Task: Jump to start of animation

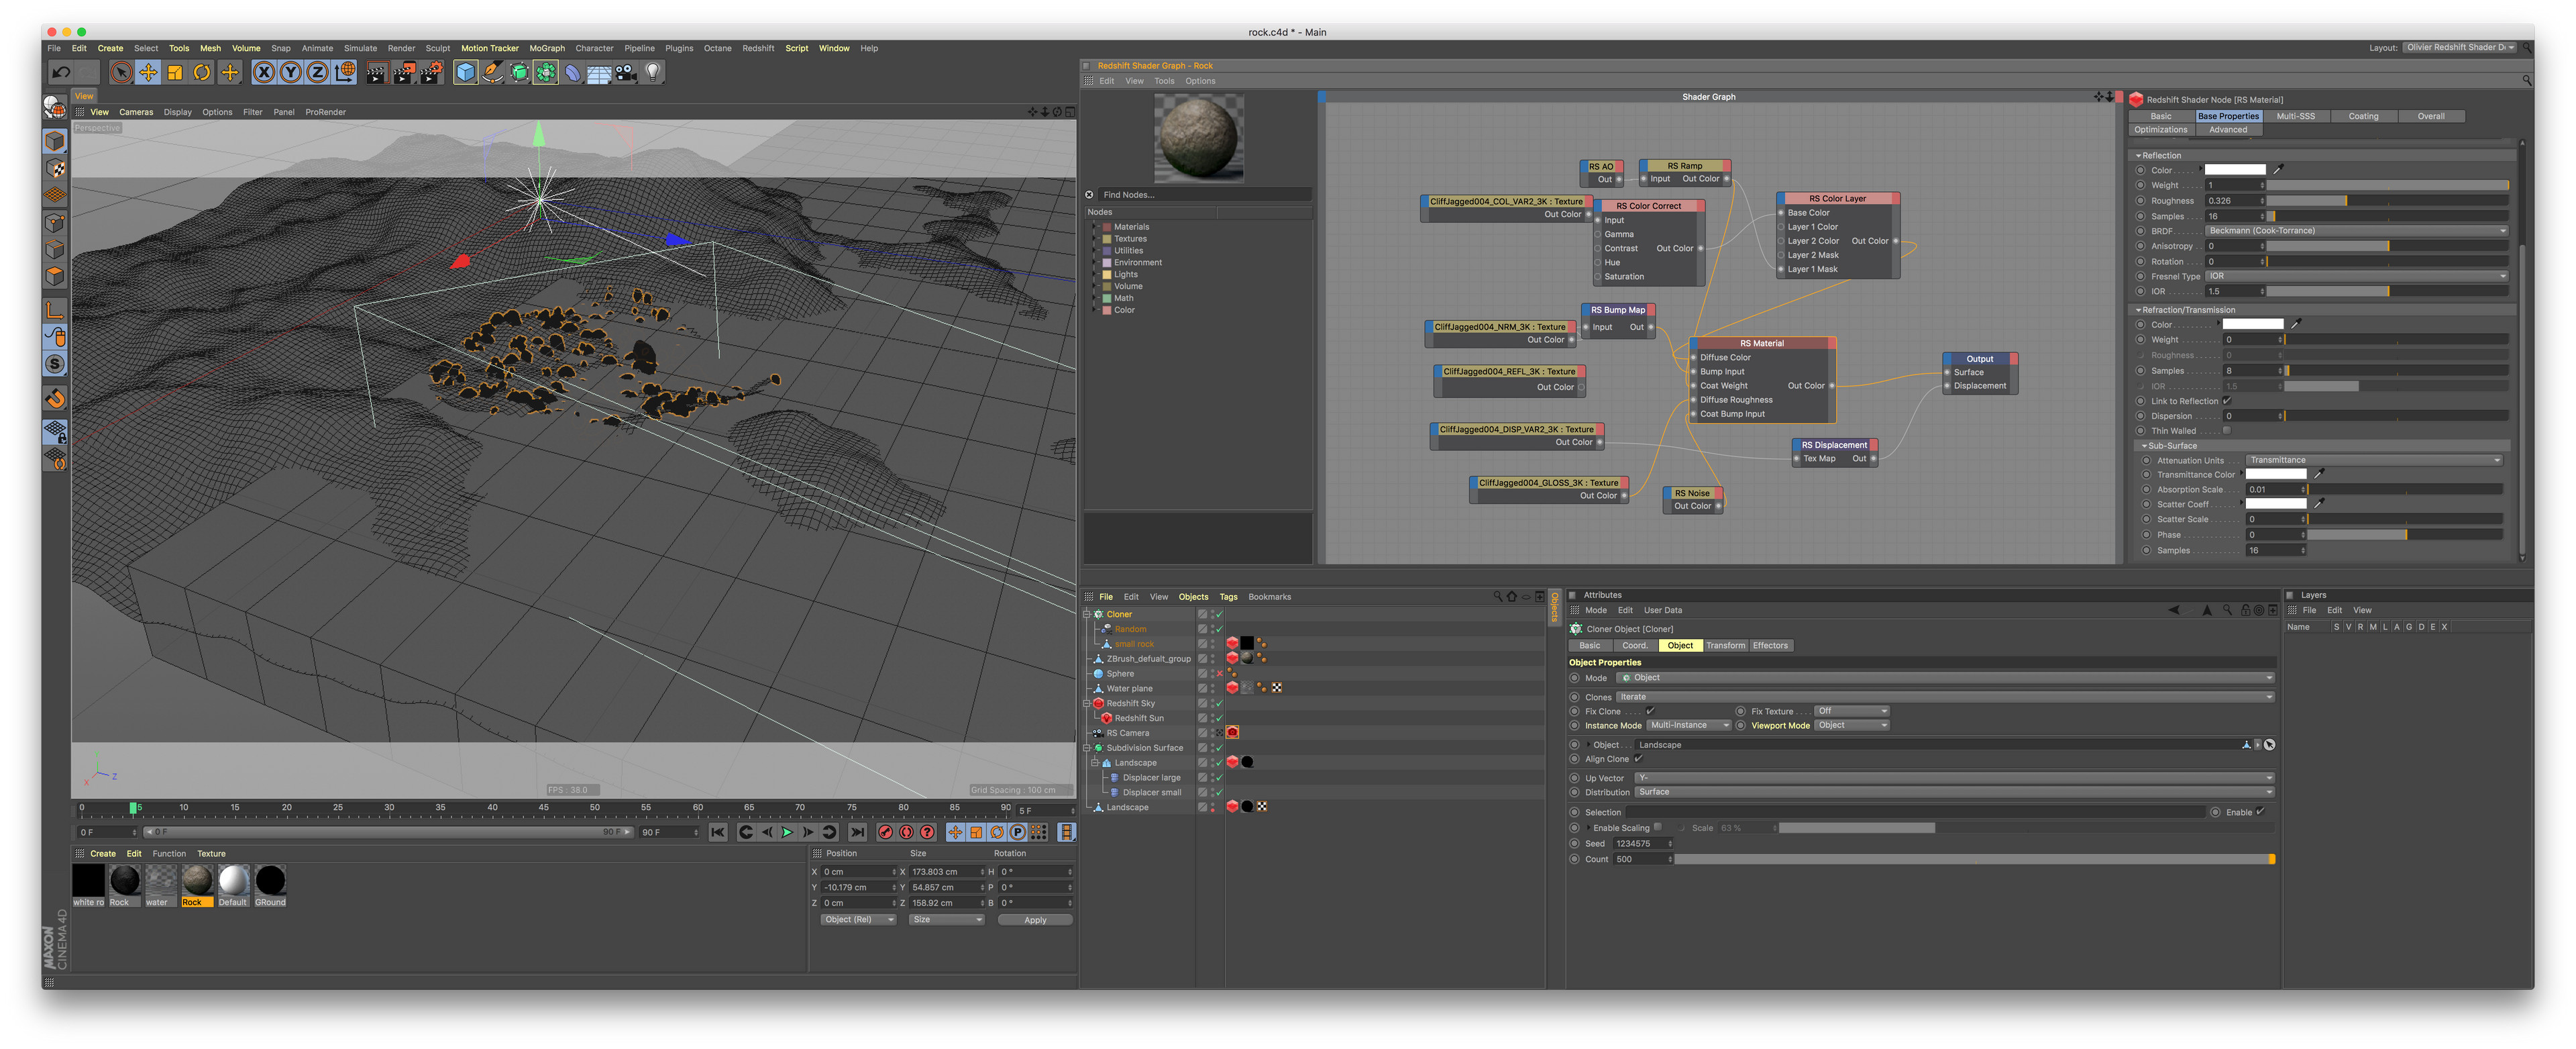Action: coord(718,832)
